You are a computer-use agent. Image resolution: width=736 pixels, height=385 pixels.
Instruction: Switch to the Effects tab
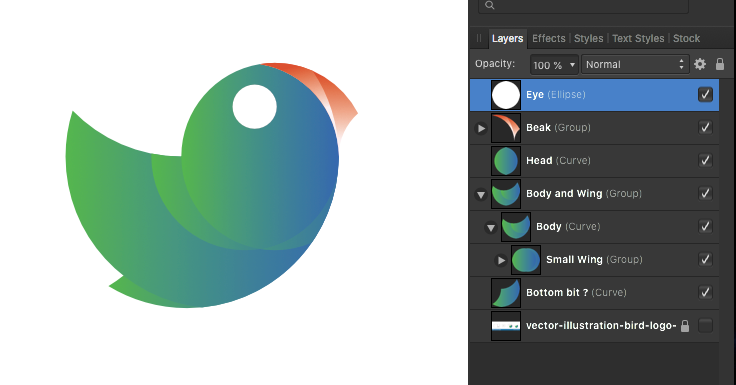point(549,38)
